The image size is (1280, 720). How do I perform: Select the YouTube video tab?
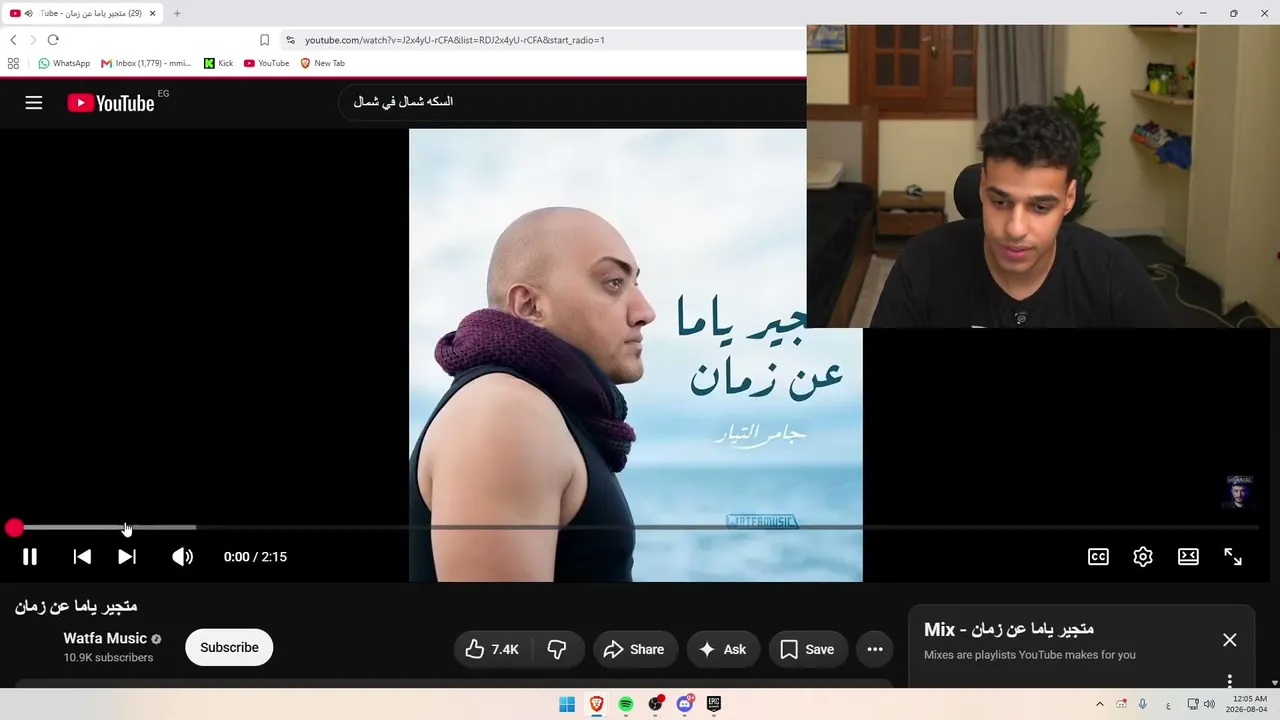coord(84,13)
